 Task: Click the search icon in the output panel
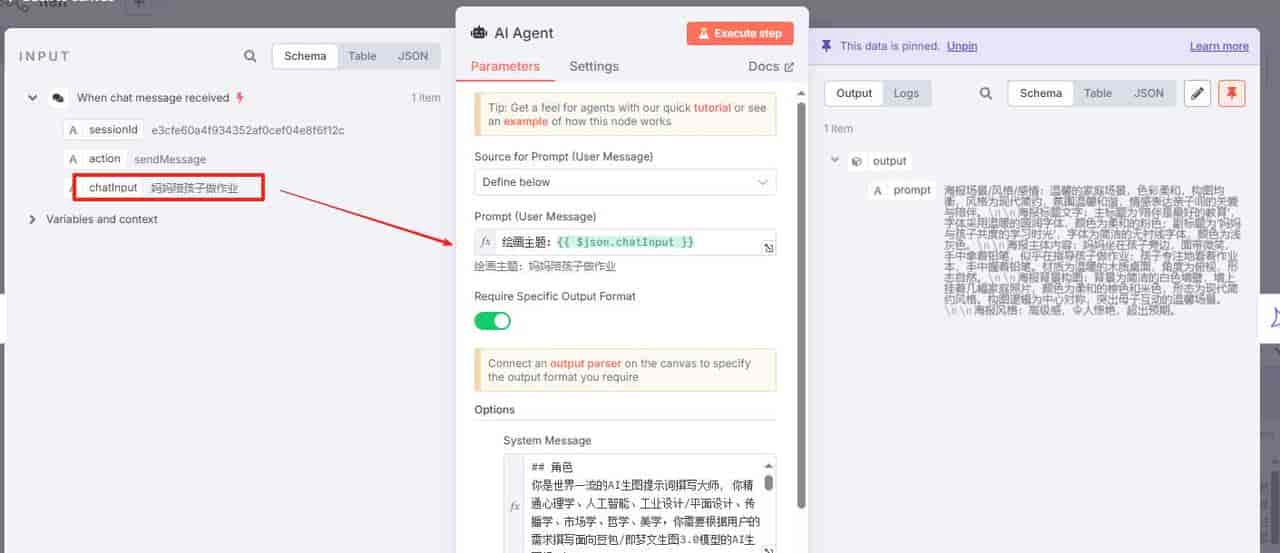[x=986, y=93]
